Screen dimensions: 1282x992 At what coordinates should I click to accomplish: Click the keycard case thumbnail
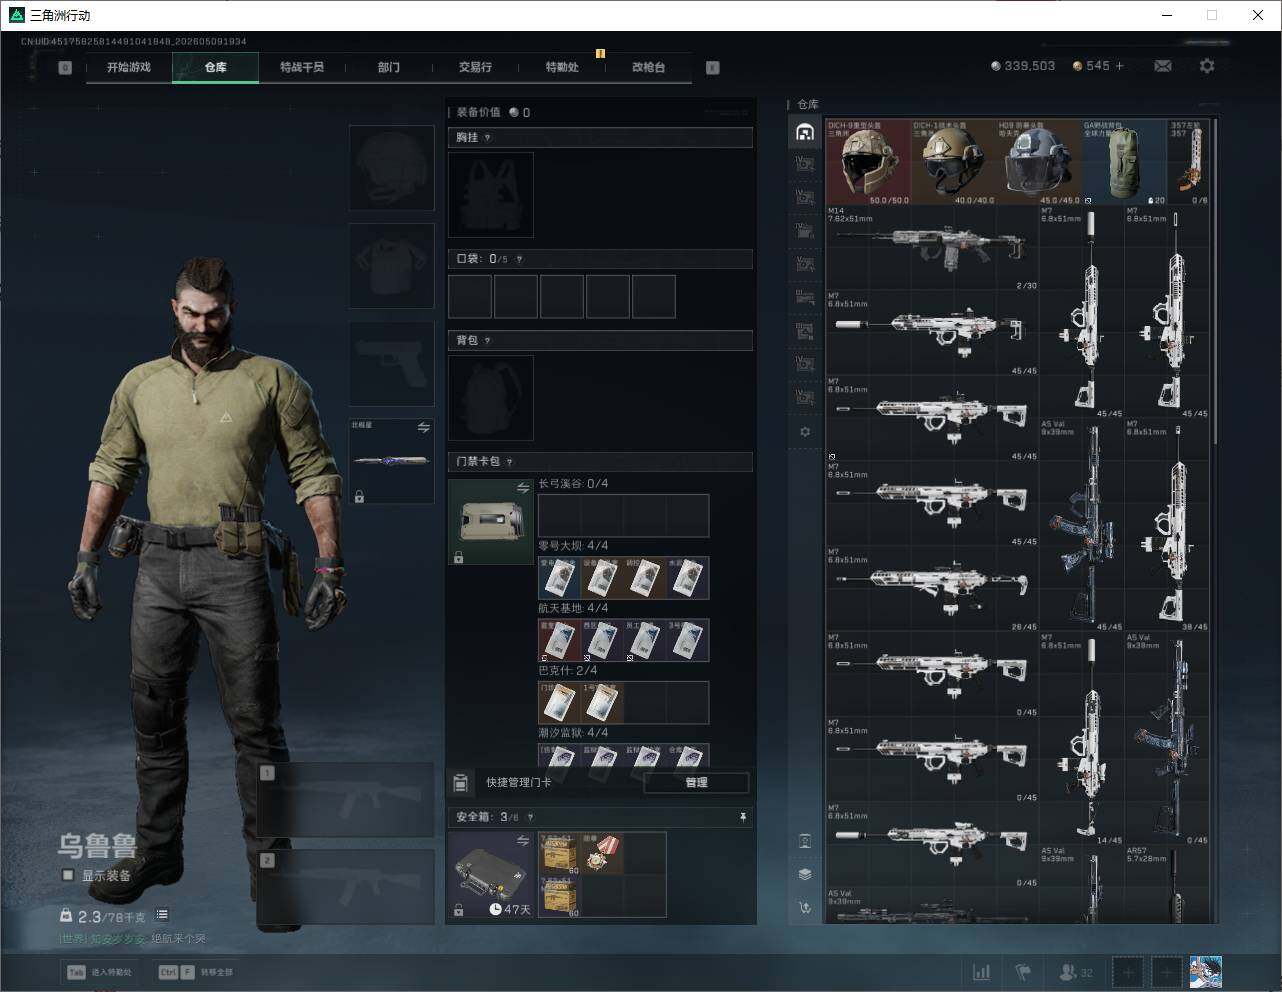point(491,523)
